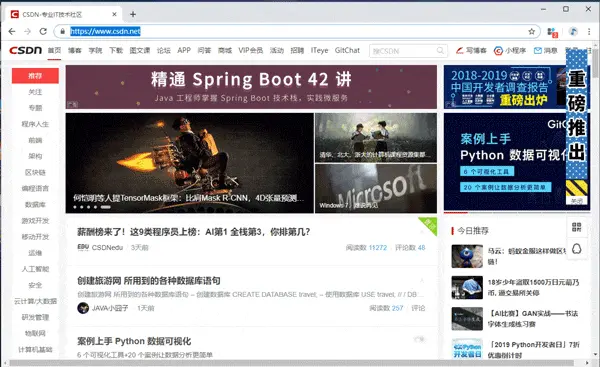The image size is (600, 367).
Task: Open the GitChat navigation item
Action: [347, 50]
